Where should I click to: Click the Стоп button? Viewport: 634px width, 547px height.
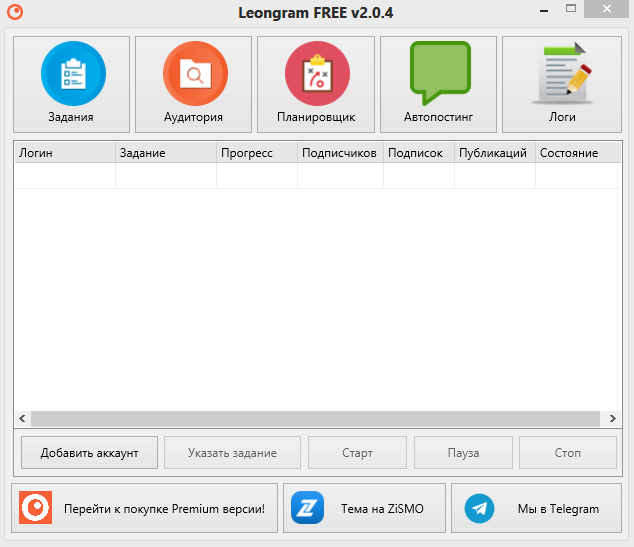[x=568, y=452]
